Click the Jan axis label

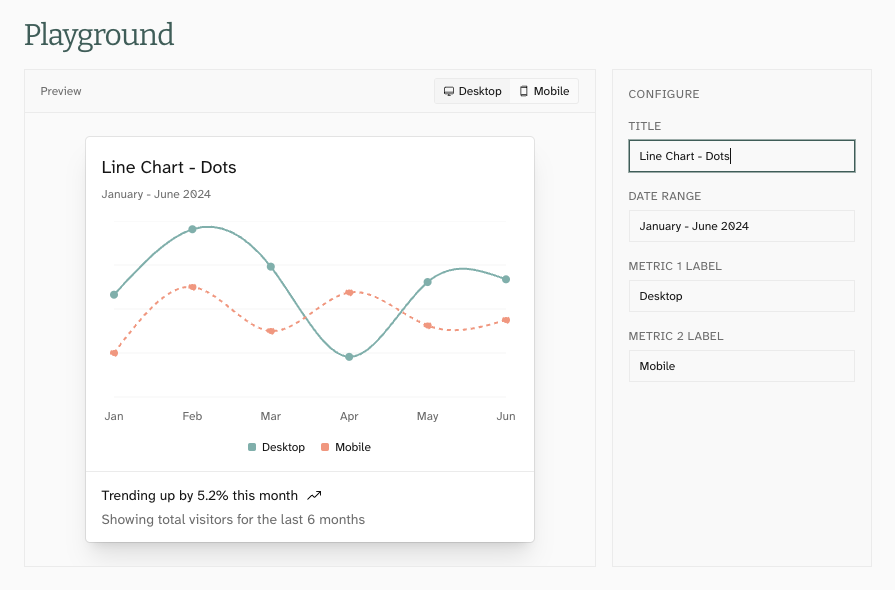point(114,416)
